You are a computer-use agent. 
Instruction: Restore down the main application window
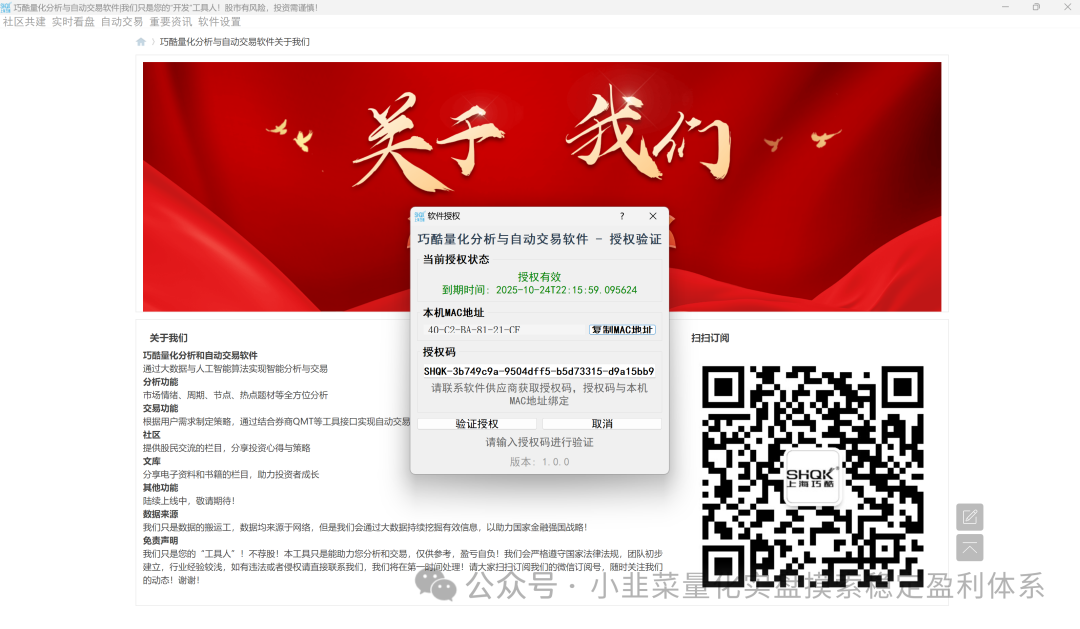coord(1037,7)
